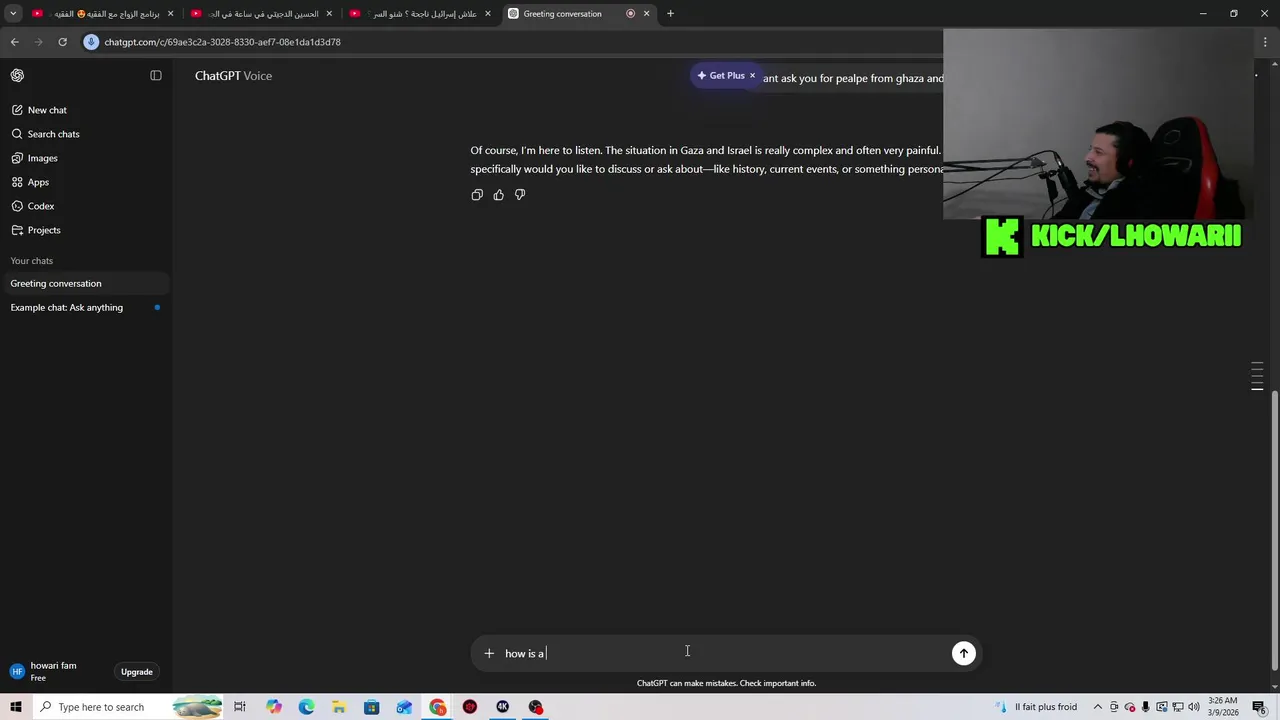1280x720 pixels.
Task: Open the notification center icon
Action: [1259, 707]
